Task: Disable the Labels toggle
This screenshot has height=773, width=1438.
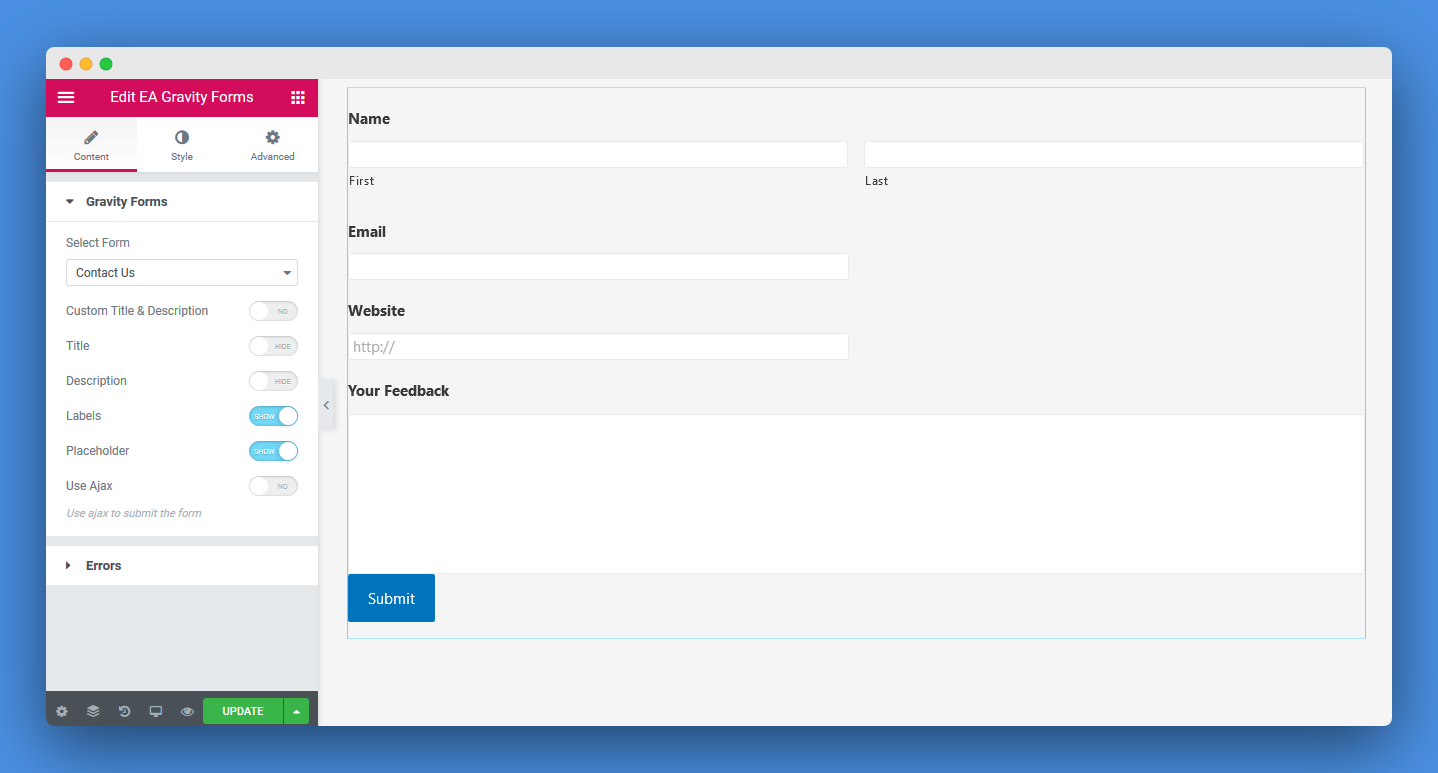Action: coord(273,416)
